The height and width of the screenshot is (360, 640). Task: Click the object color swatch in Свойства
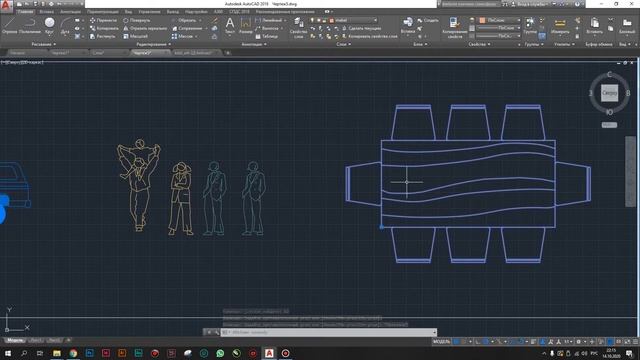coord(482,20)
